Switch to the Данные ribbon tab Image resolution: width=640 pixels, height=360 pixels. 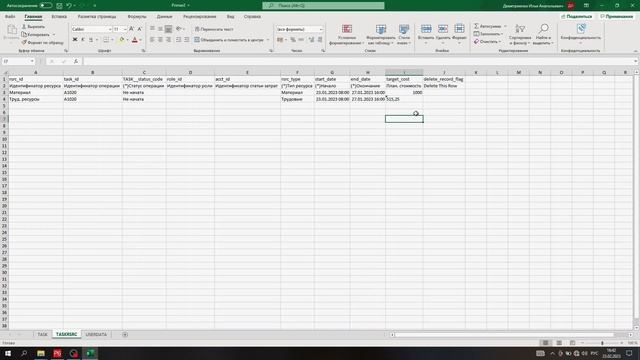pos(164,17)
